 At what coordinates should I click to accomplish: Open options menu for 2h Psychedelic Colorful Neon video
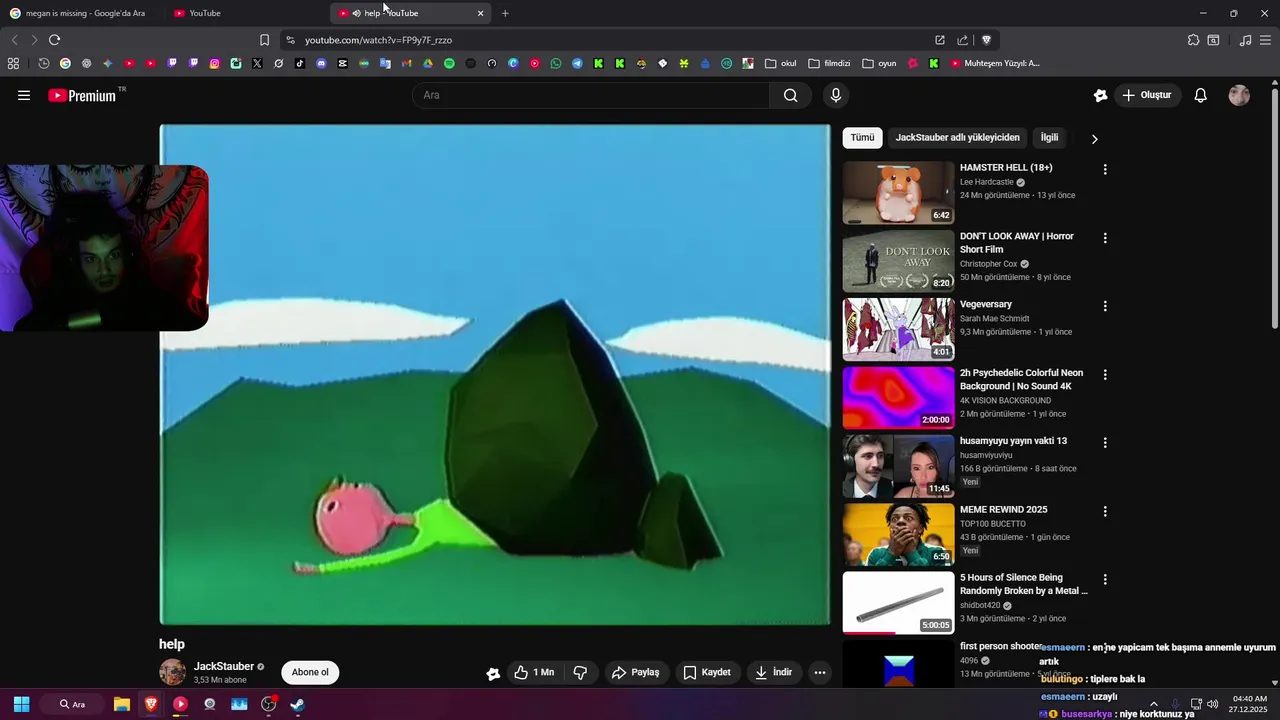1105,375
